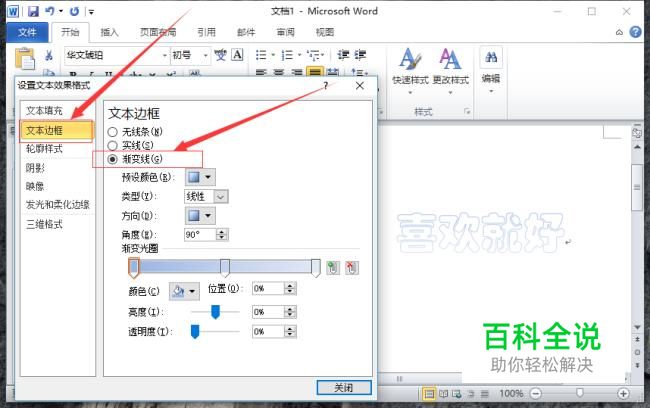Click the Undo arrow icon

click(x=50, y=11)
